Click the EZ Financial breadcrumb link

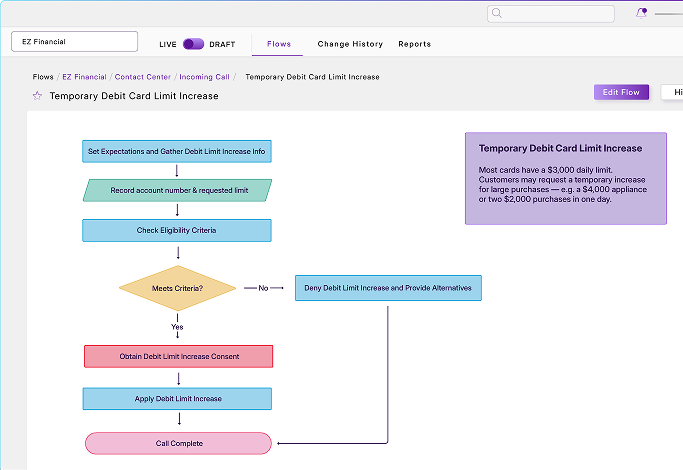pyautogui.click(x=84, y=77)
